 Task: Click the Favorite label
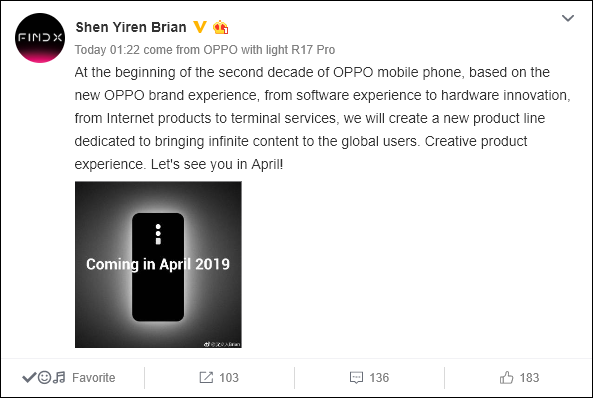tap(93, 378)
